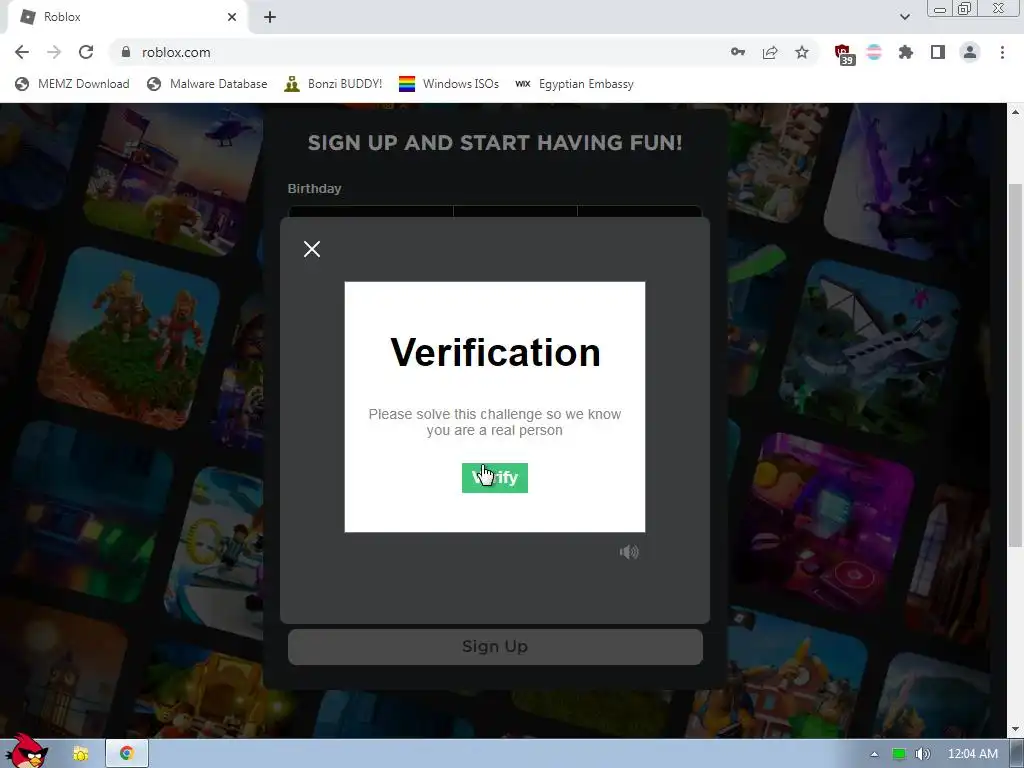Image resolution: width=1024 pixels, height=768 pixels.
Task: Show hidden tray icons arrow
Action: (874, 754)
